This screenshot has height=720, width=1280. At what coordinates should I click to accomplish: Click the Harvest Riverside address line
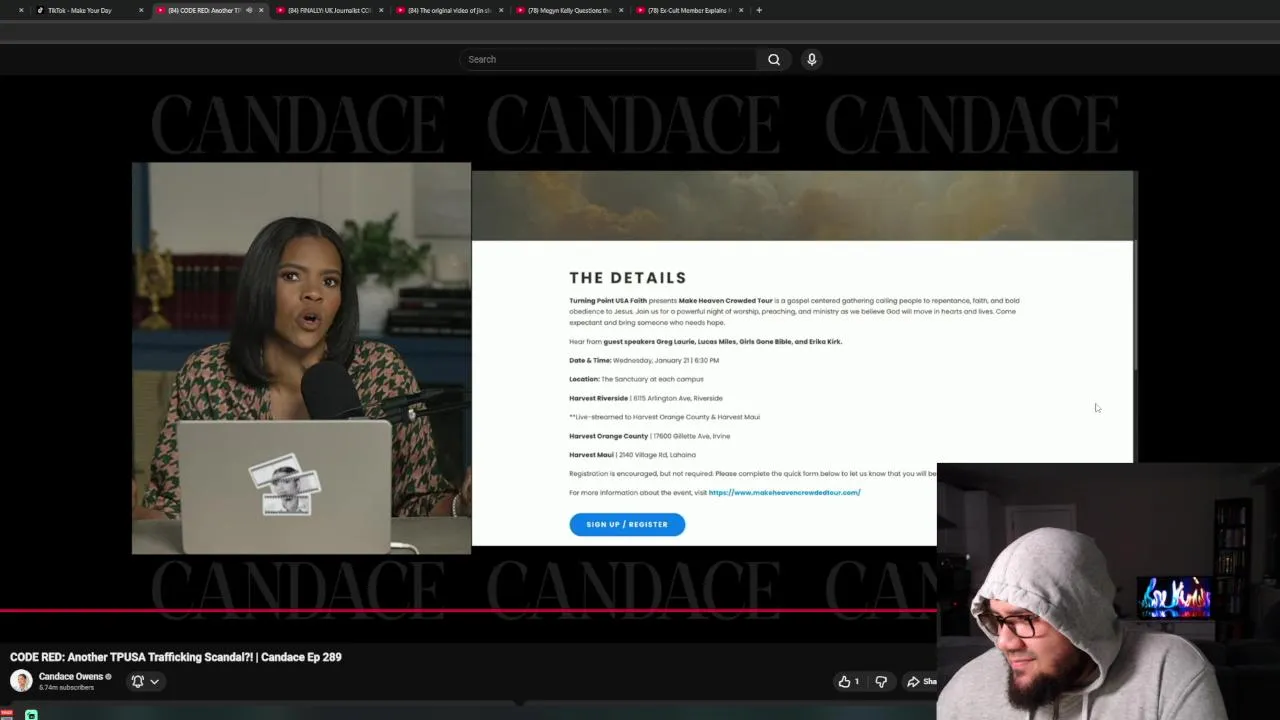click(x=646, y=398)
